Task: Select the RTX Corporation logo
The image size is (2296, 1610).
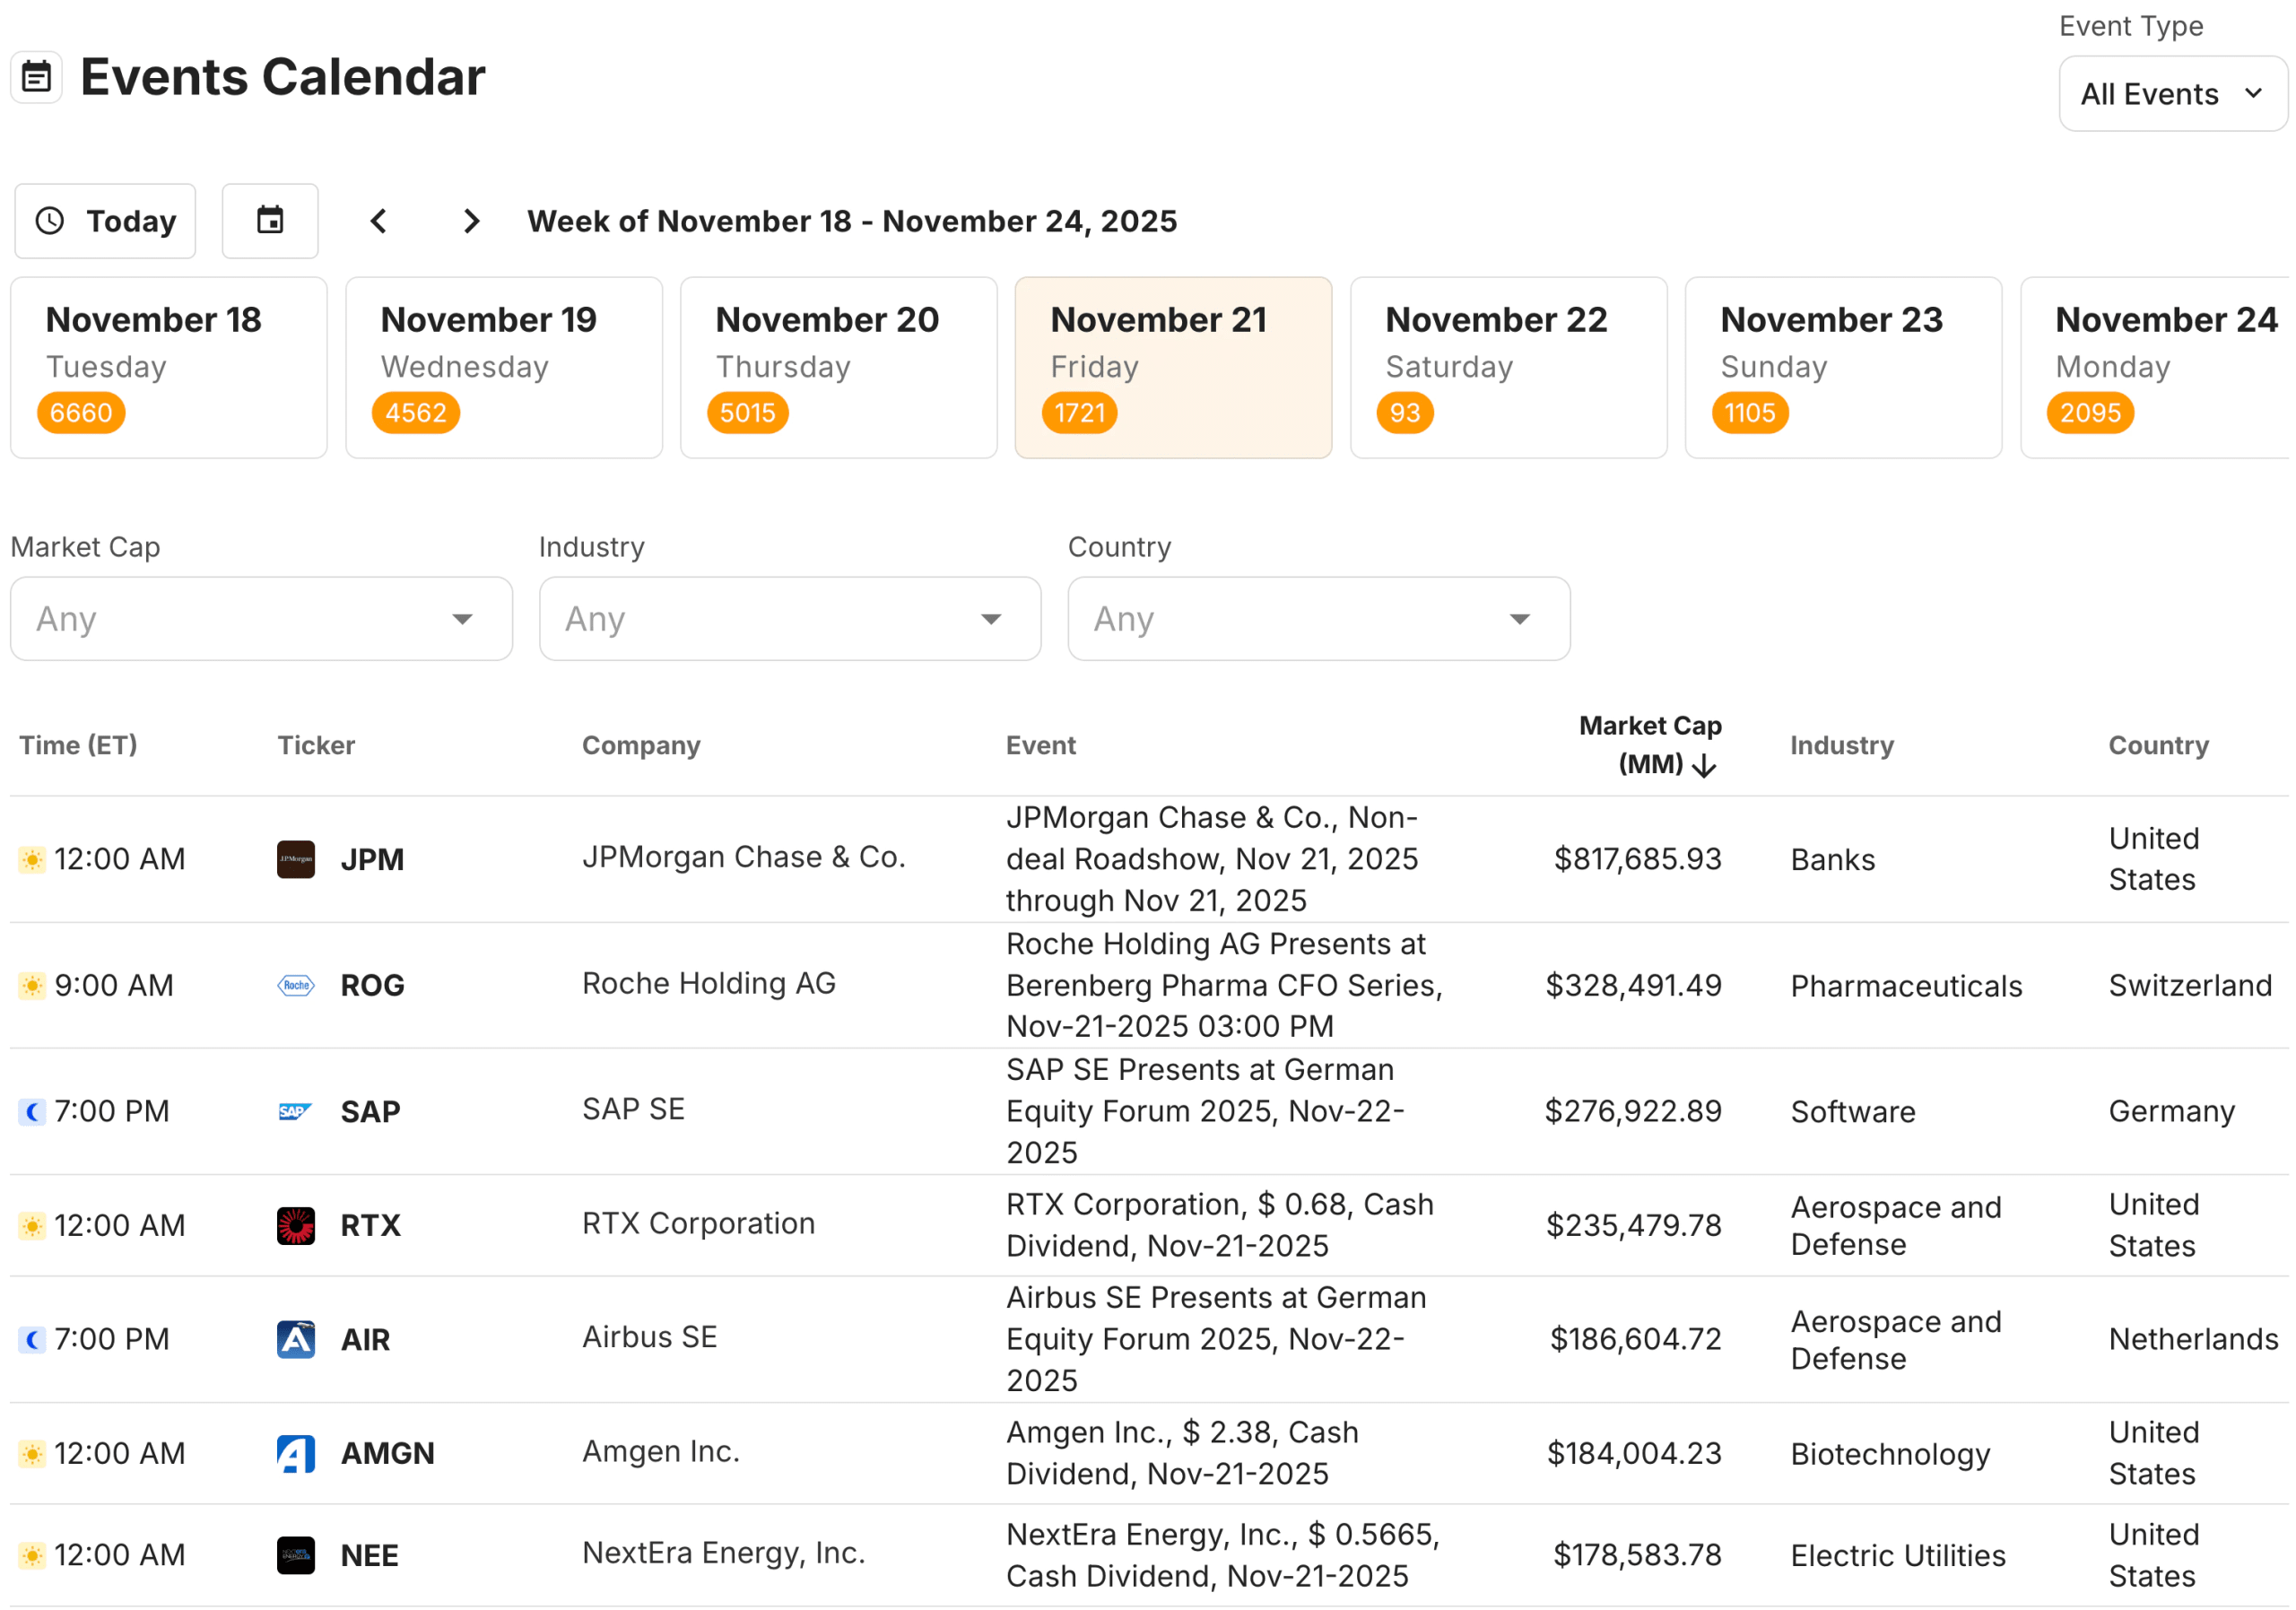Action: pyautogui.click(x=295, y=1225)
